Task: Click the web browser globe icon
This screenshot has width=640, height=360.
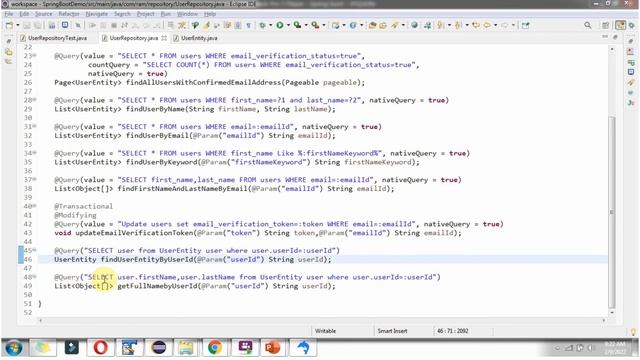Action: click(414, 25)
